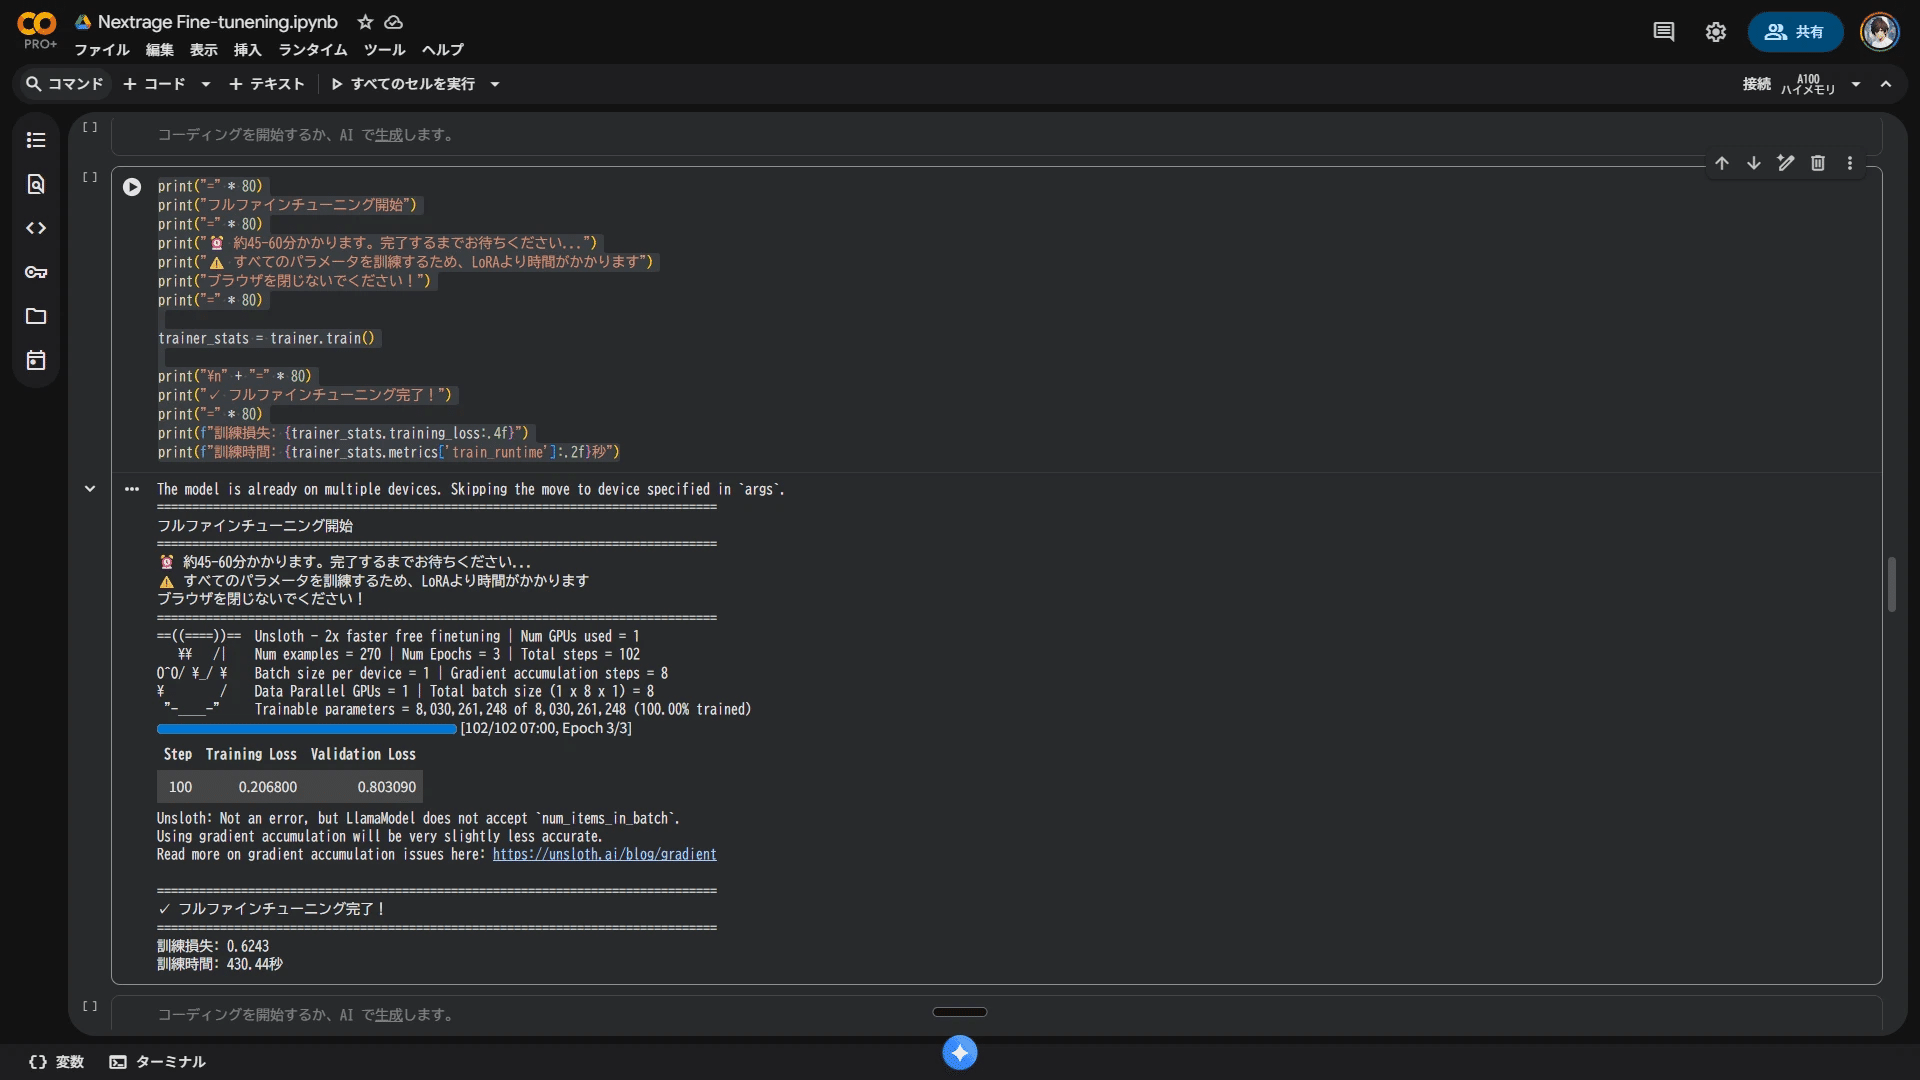Click AI 生成 link in bottom cell
Screen dimensions: 1920x1080
[x=389, y=1015]
